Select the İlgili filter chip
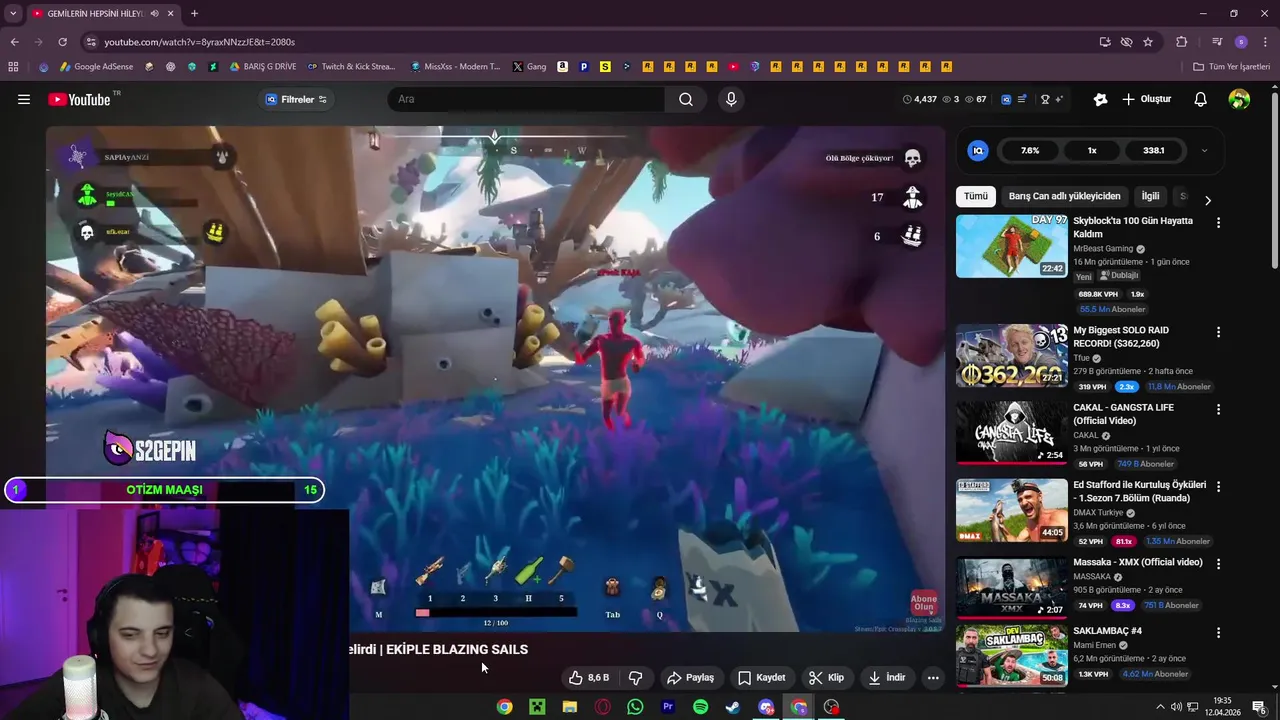Viewport: 1280px width, 720px height. [1150, 196]
